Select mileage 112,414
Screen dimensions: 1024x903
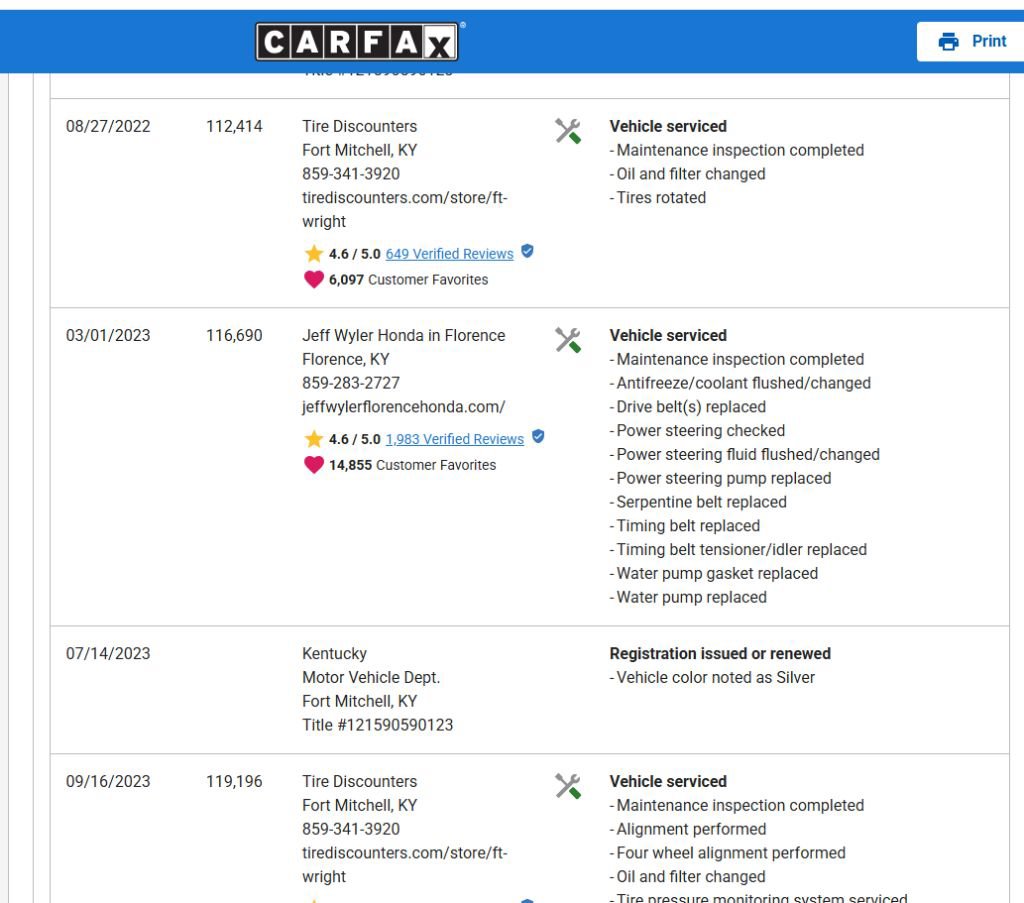tap(234, 127)
